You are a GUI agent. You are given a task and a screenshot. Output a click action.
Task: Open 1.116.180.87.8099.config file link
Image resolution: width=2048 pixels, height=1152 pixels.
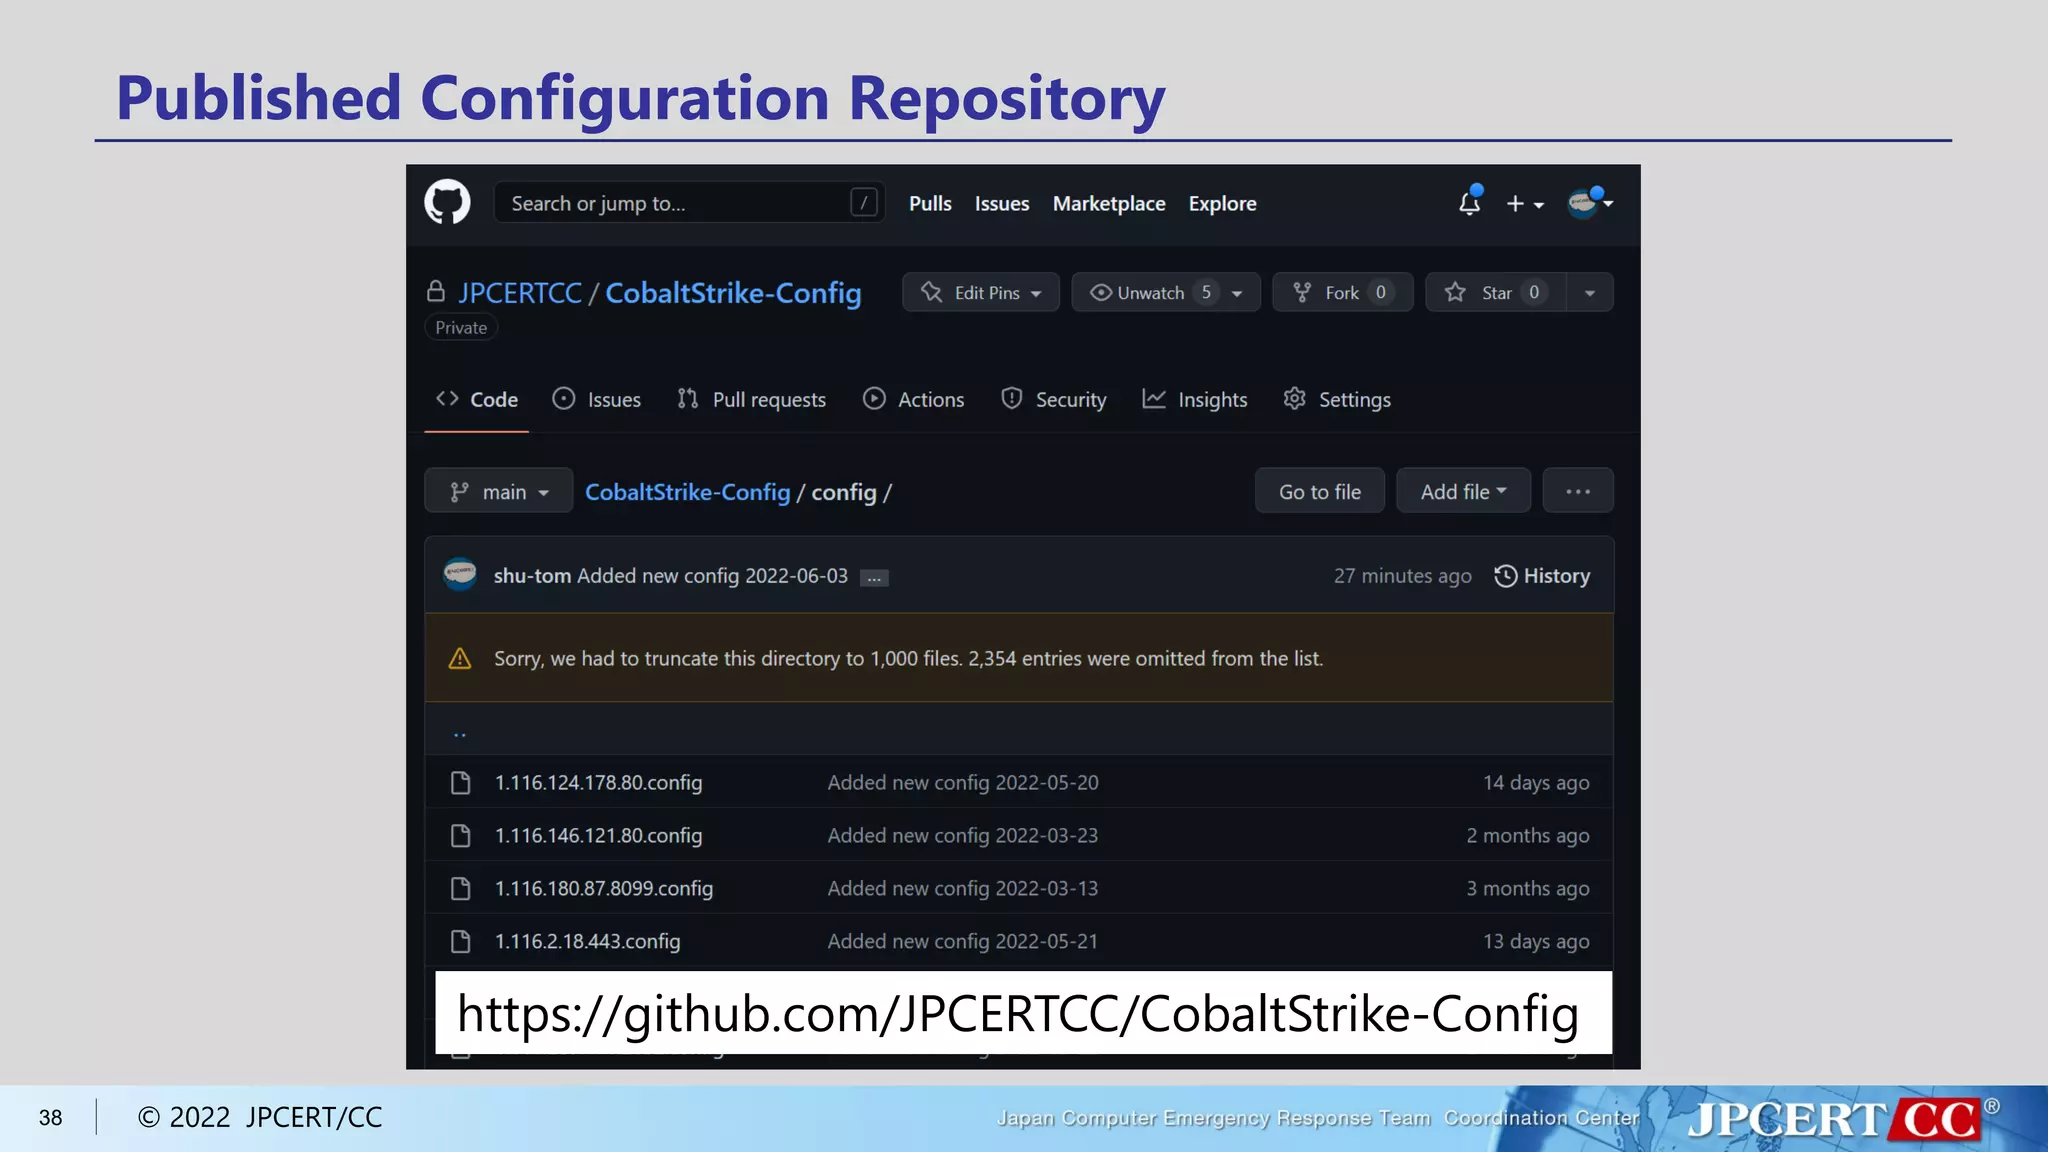603,888
